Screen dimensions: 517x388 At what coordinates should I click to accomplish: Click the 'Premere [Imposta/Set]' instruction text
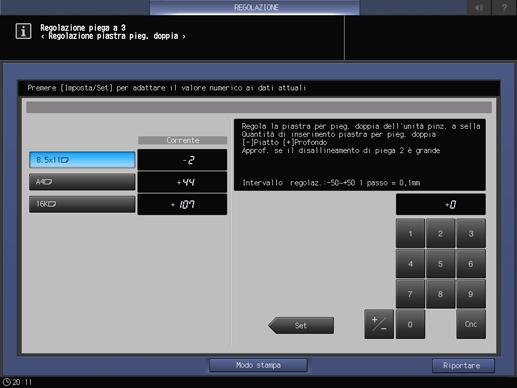pos(167,88)
